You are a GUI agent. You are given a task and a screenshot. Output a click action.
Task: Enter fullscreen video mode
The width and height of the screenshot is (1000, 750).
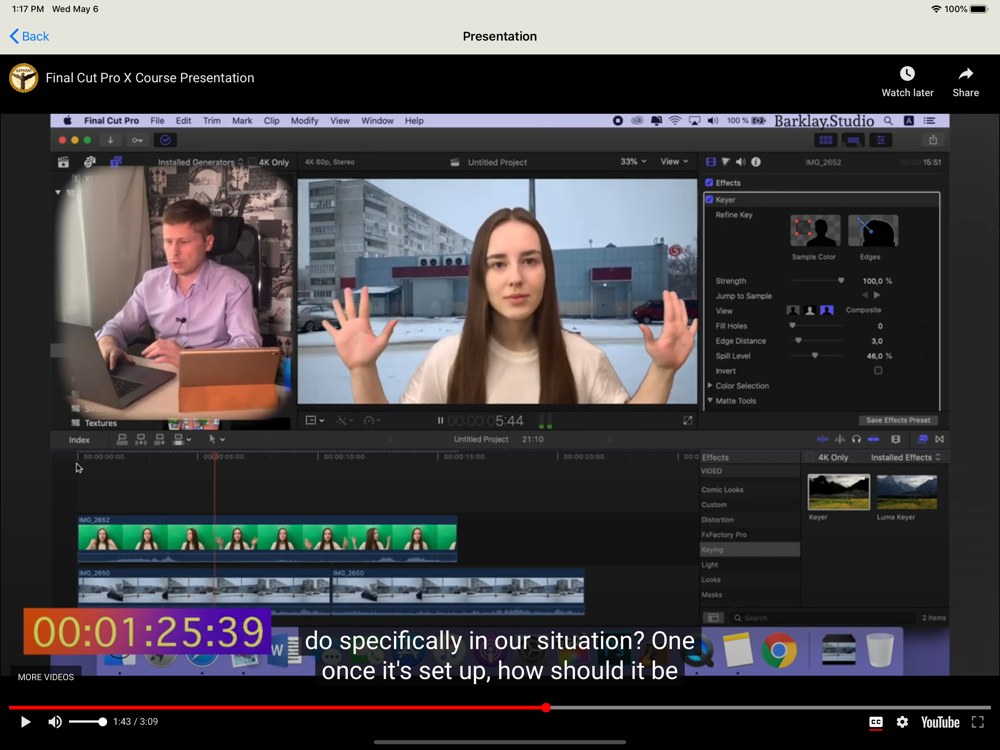pyautogui.click(x=978, y=722)
